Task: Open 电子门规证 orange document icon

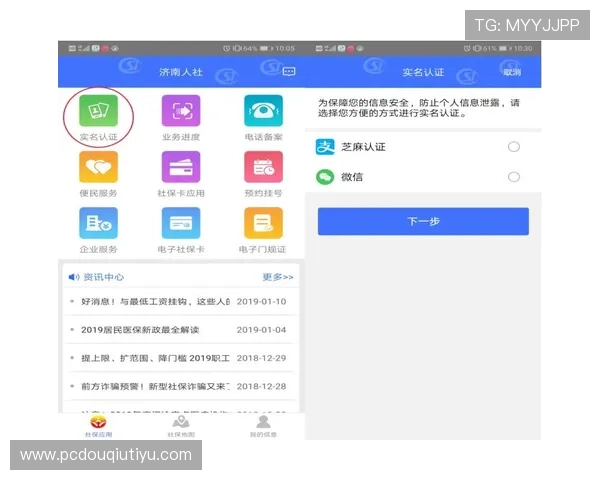Action: [263, 223]
